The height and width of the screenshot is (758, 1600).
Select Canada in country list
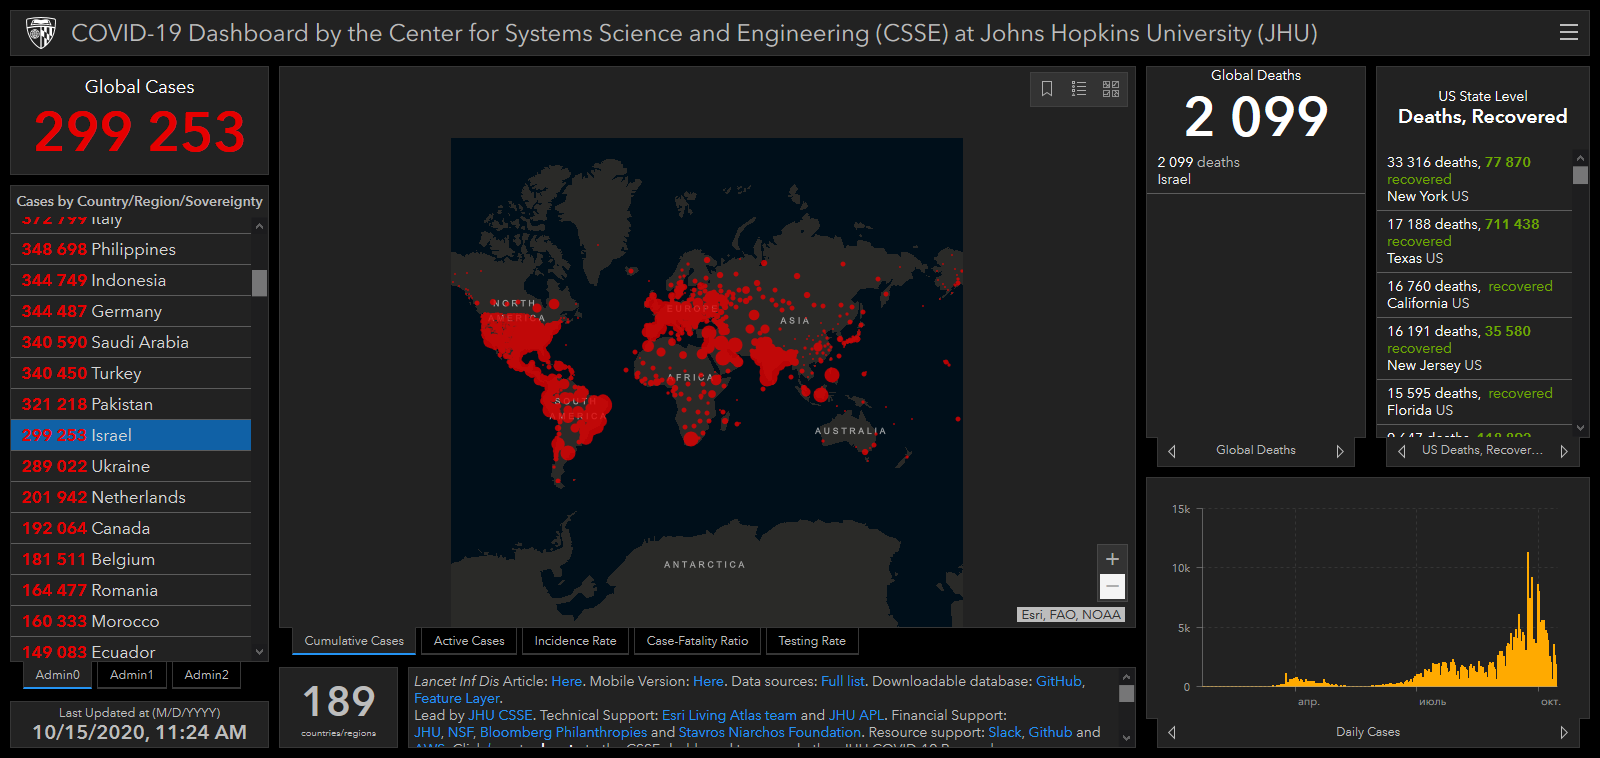click(131, 528)
